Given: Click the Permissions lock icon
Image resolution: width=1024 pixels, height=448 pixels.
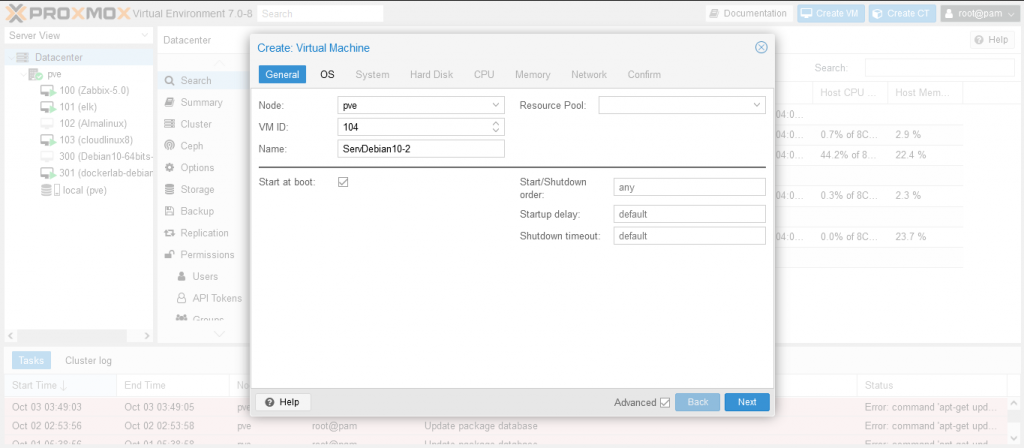Looking at the screenshot, I should (x=169, y=255).
